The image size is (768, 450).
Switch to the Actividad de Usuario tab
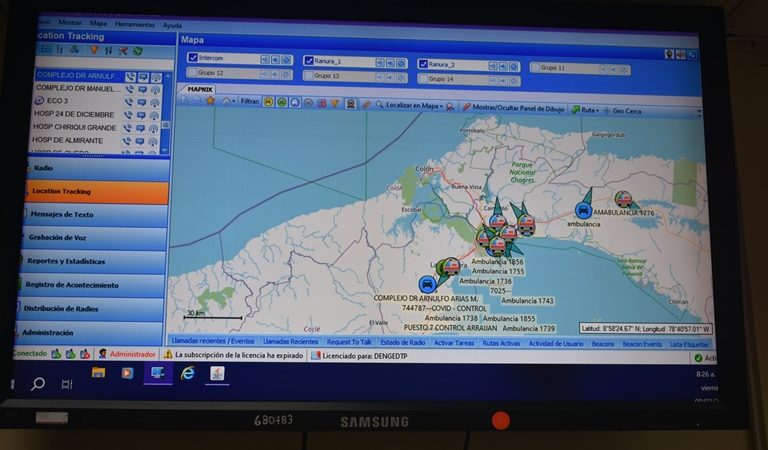click(x=555, y=344)
